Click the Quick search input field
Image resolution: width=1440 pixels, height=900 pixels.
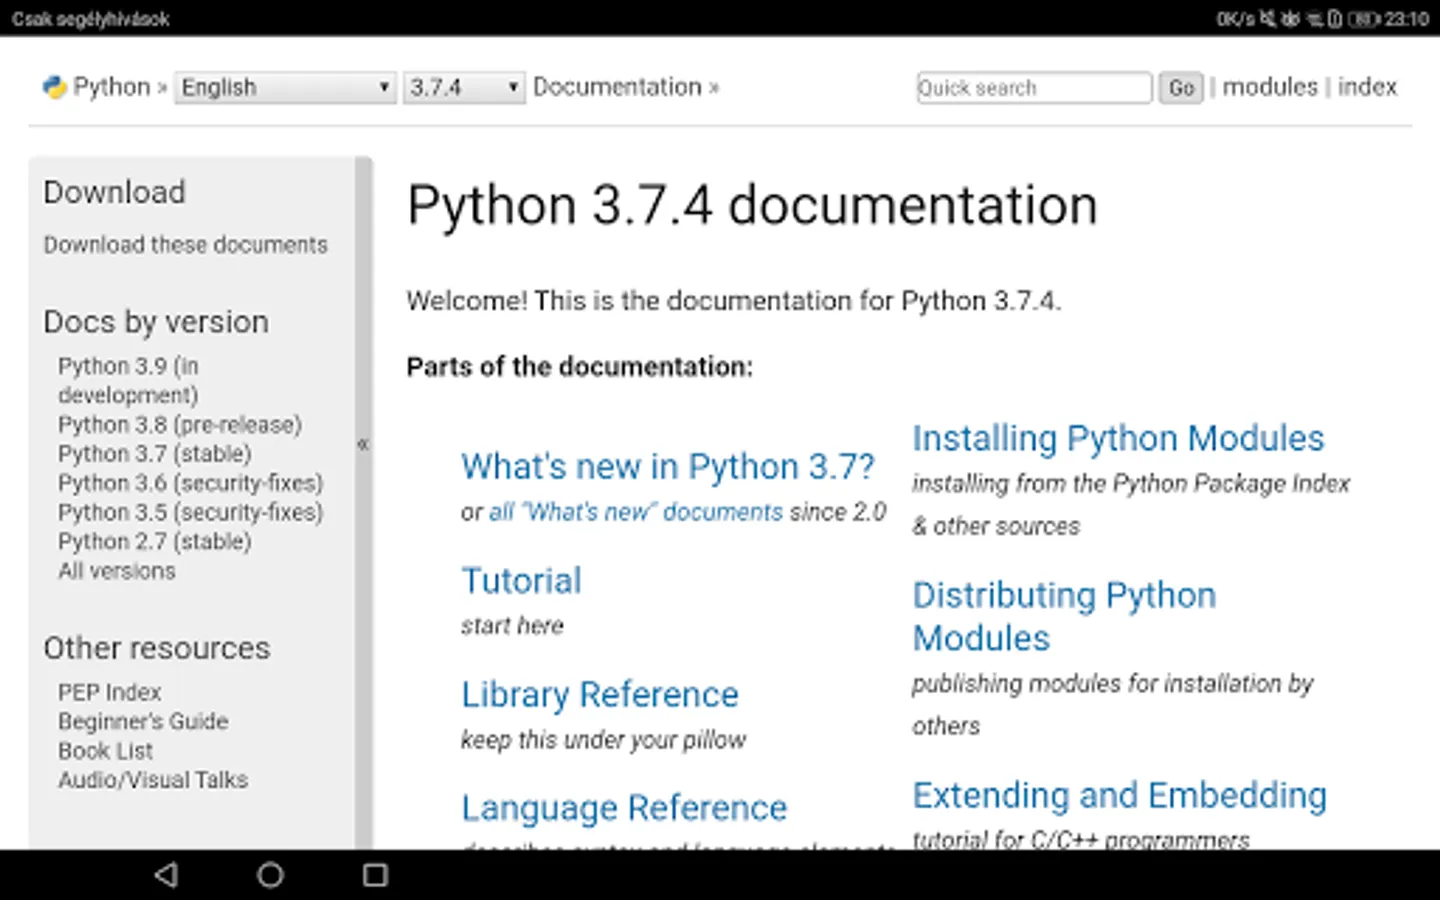(1033, 88)
